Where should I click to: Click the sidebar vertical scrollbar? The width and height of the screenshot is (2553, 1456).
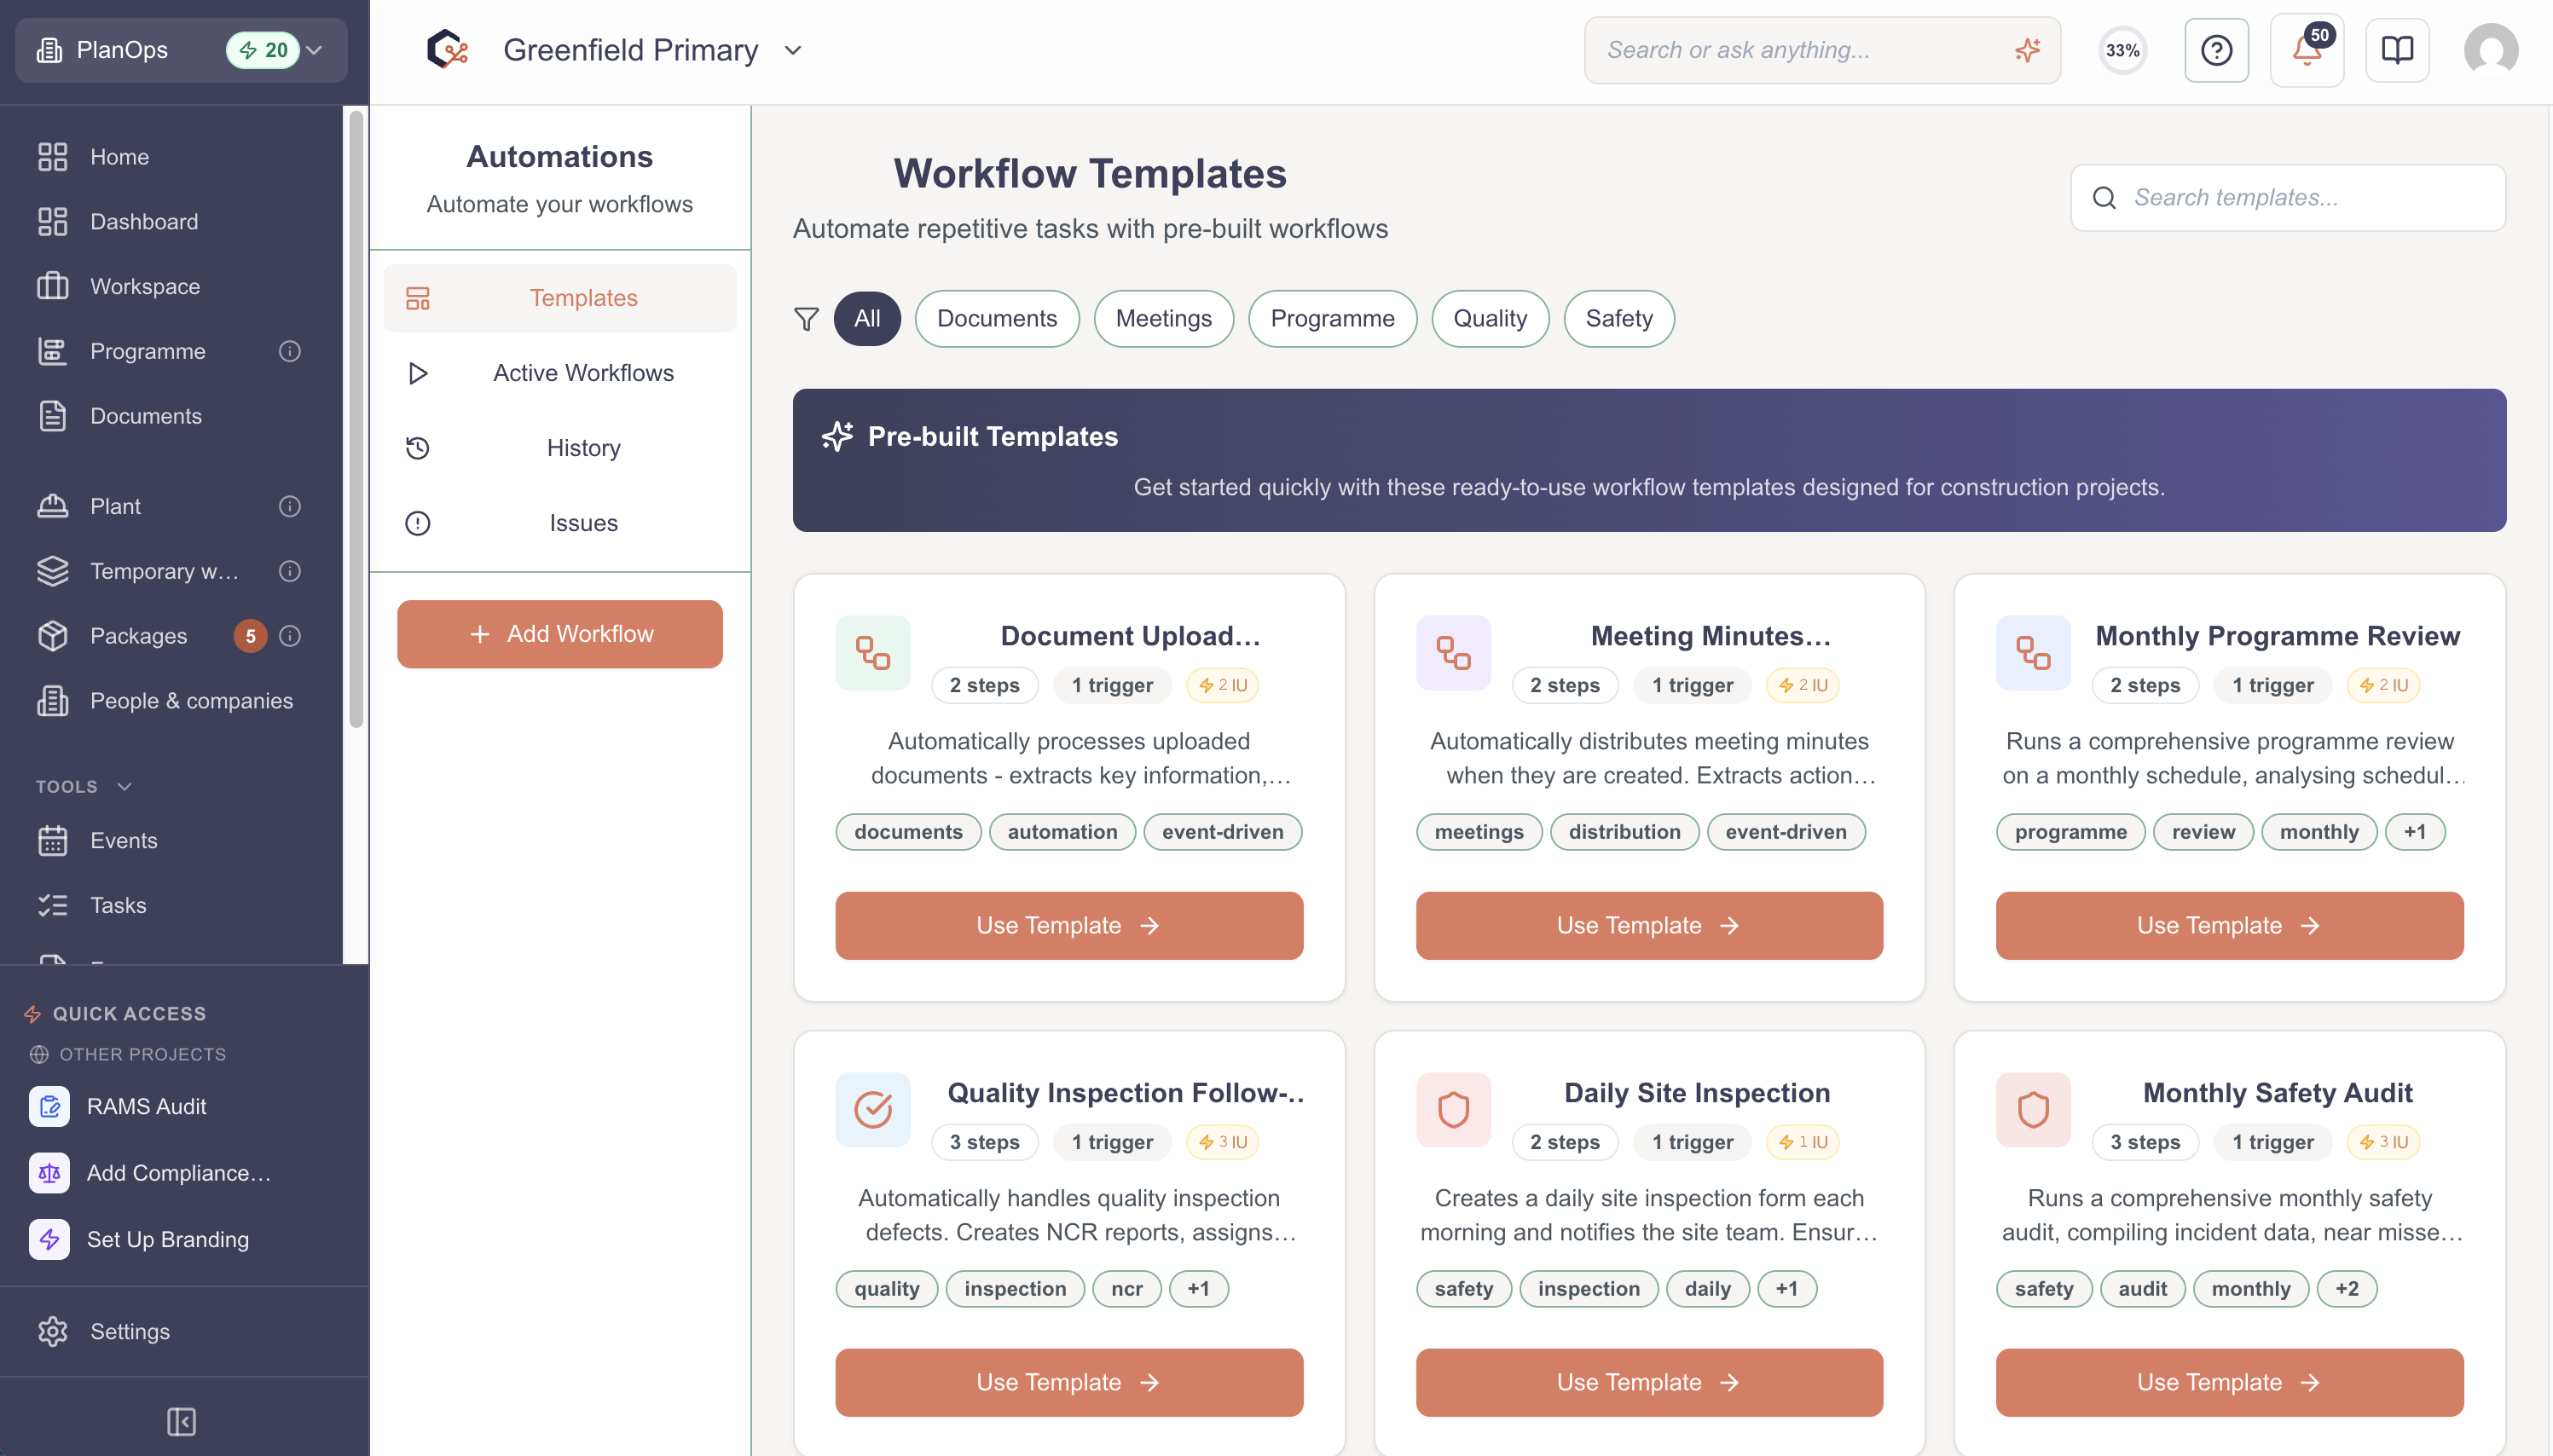tap(356, 420)
